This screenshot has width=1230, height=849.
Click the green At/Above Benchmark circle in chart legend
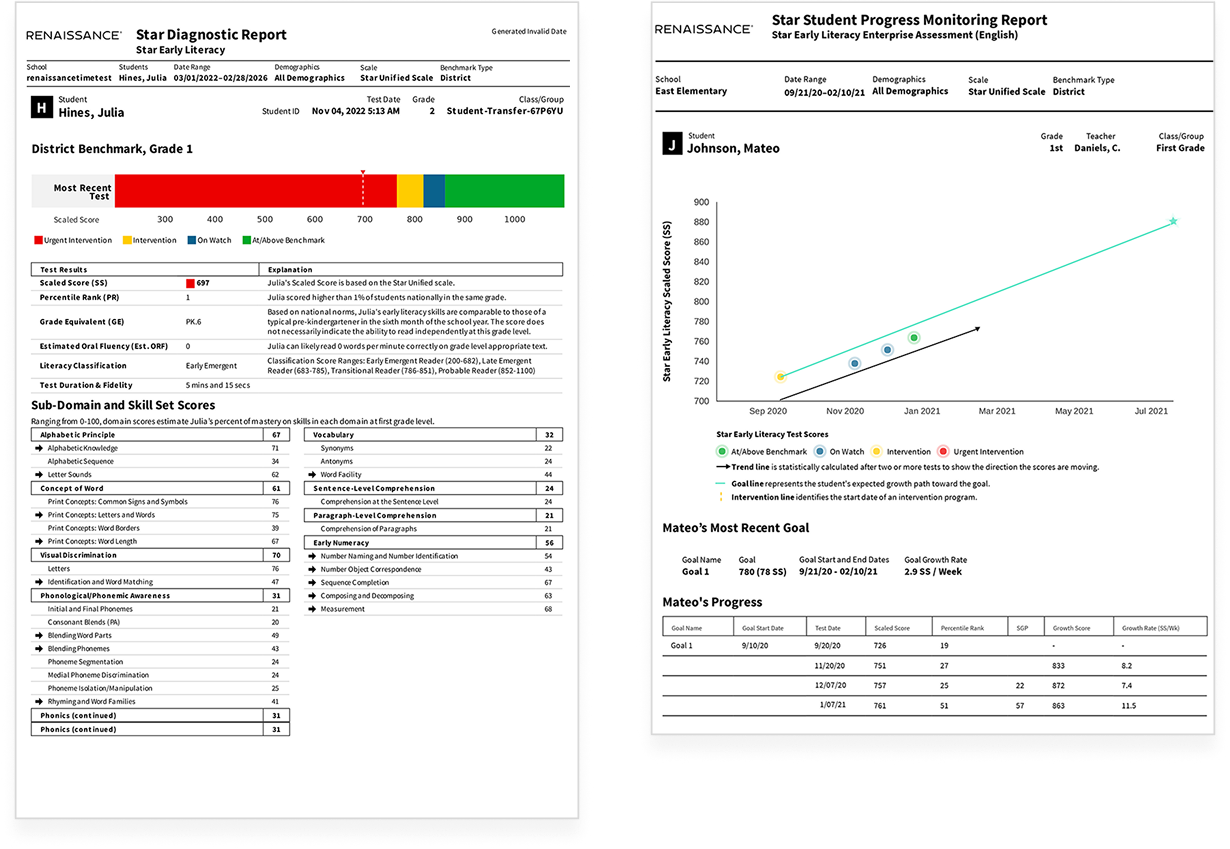(x=721, y=452)
